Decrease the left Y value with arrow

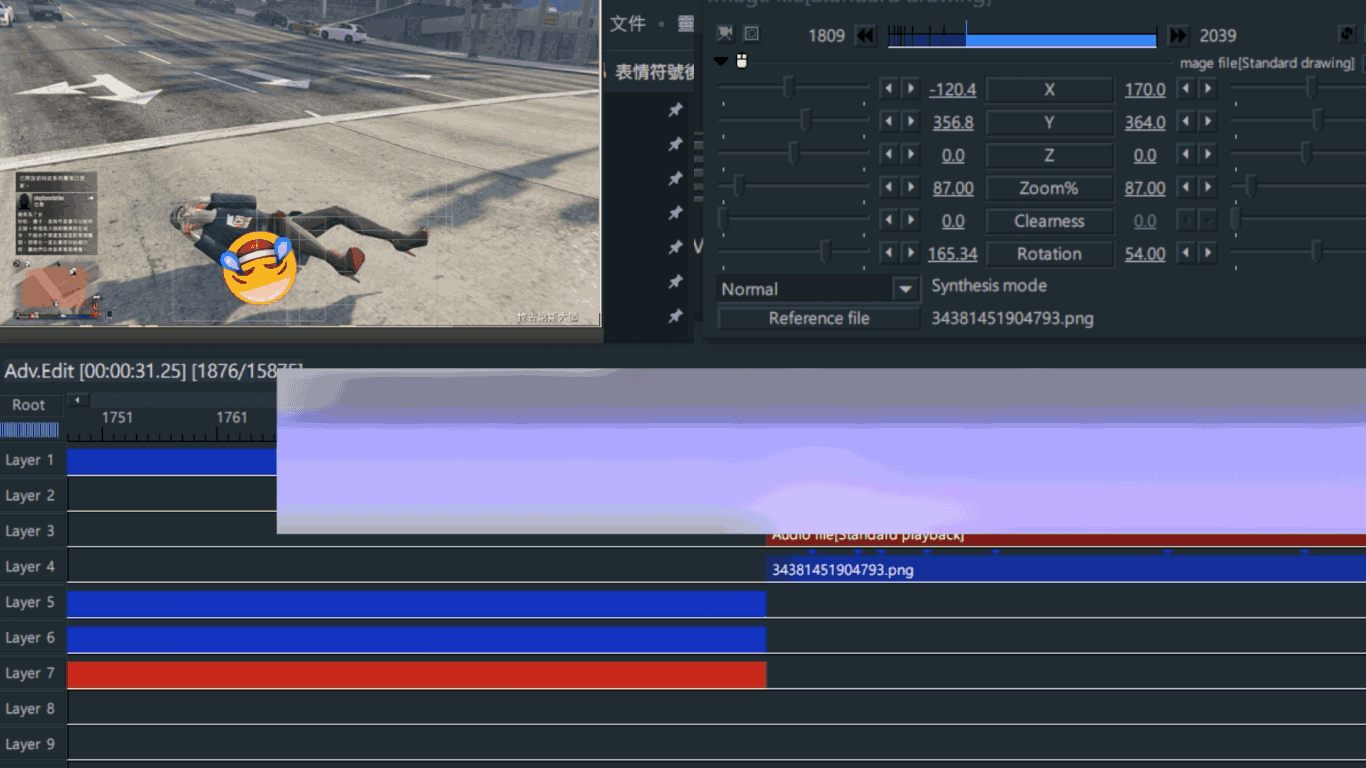click(x=888, y=122)
